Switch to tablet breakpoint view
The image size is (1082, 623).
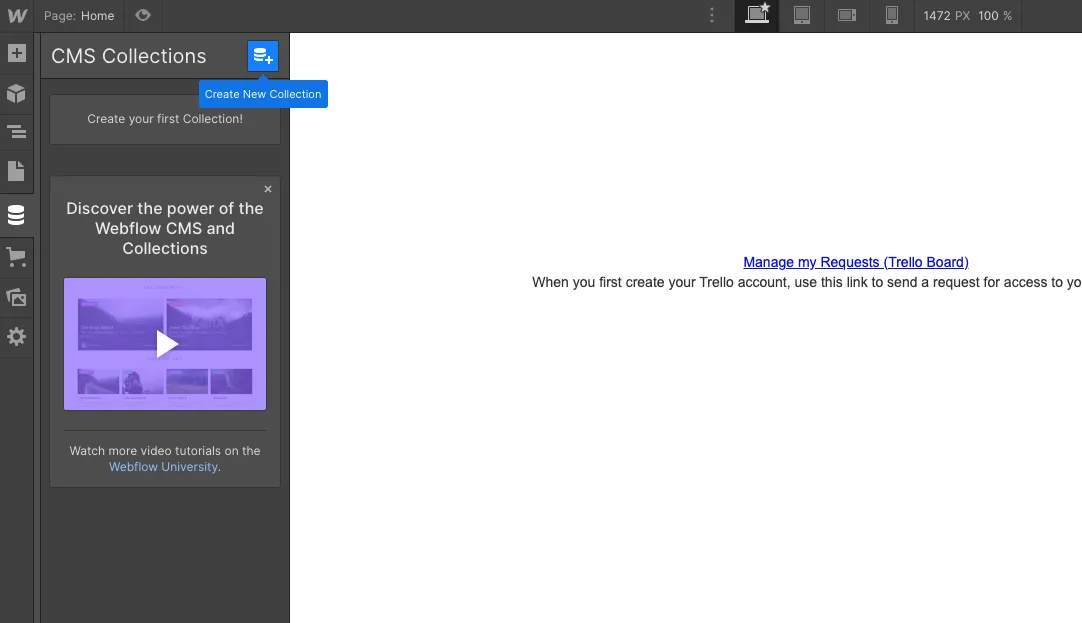[802, 15]
